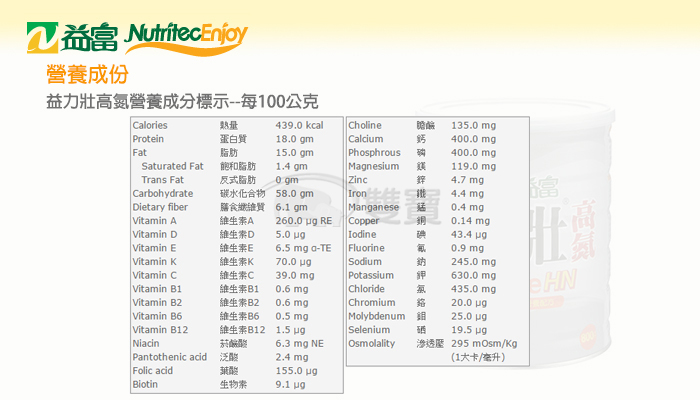This screenshot has height=400, width=700.
Task: Click the value 43.4 μg
Action: click(x=469, y=235)
